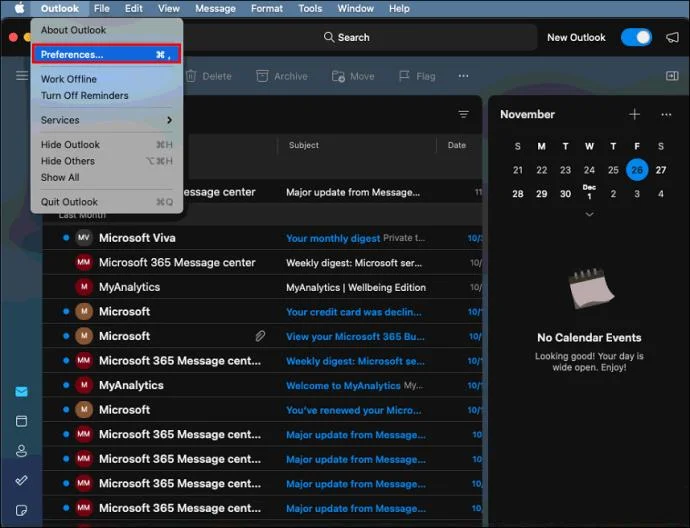The width and height of the screenshot is (690, 528).
Task: Open the Edit menu
Action: [133, 8]
